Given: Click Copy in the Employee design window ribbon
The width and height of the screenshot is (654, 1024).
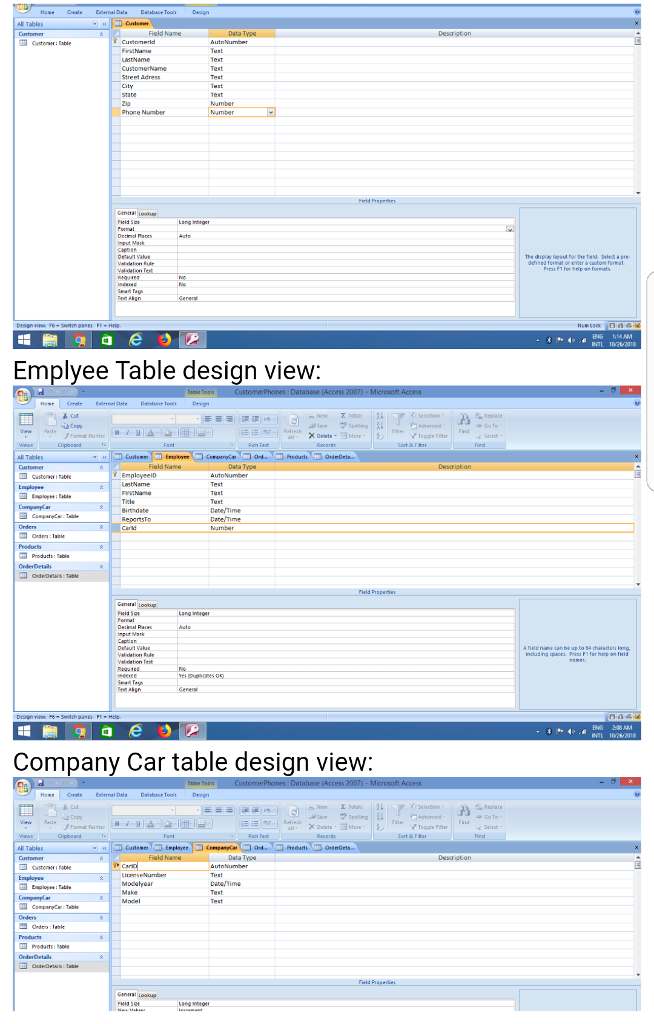Looking at the screenshot, I should (x=73, y=426).
